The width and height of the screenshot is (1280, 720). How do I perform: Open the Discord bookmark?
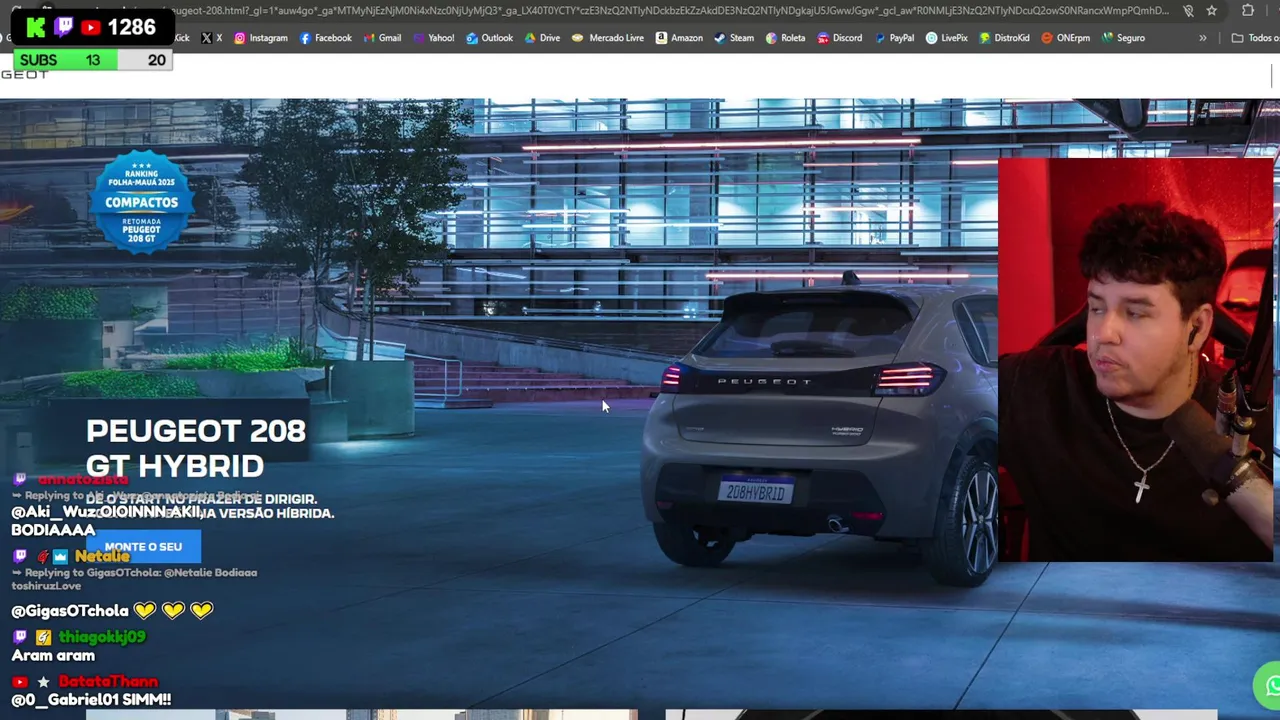pos(839,38)
